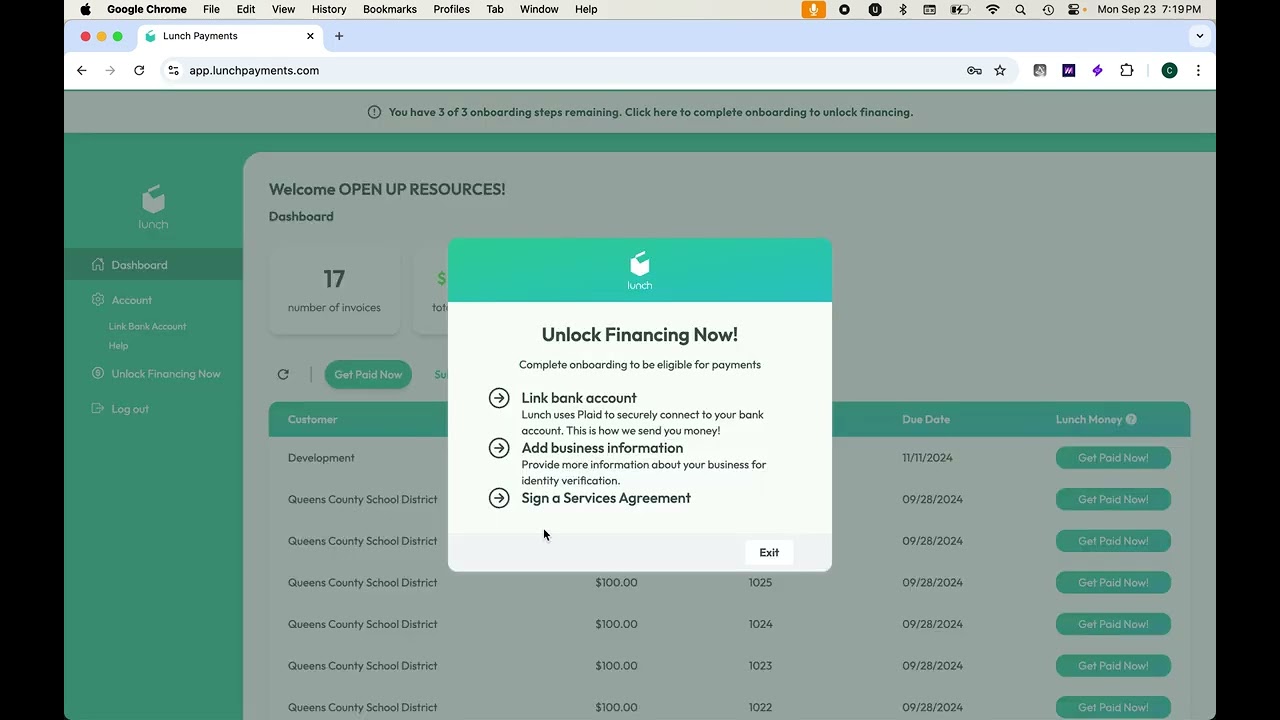Bookmark this page with the star icon
The width and height of the screenshot is (1280, 720).
[x=1000, y=70]
